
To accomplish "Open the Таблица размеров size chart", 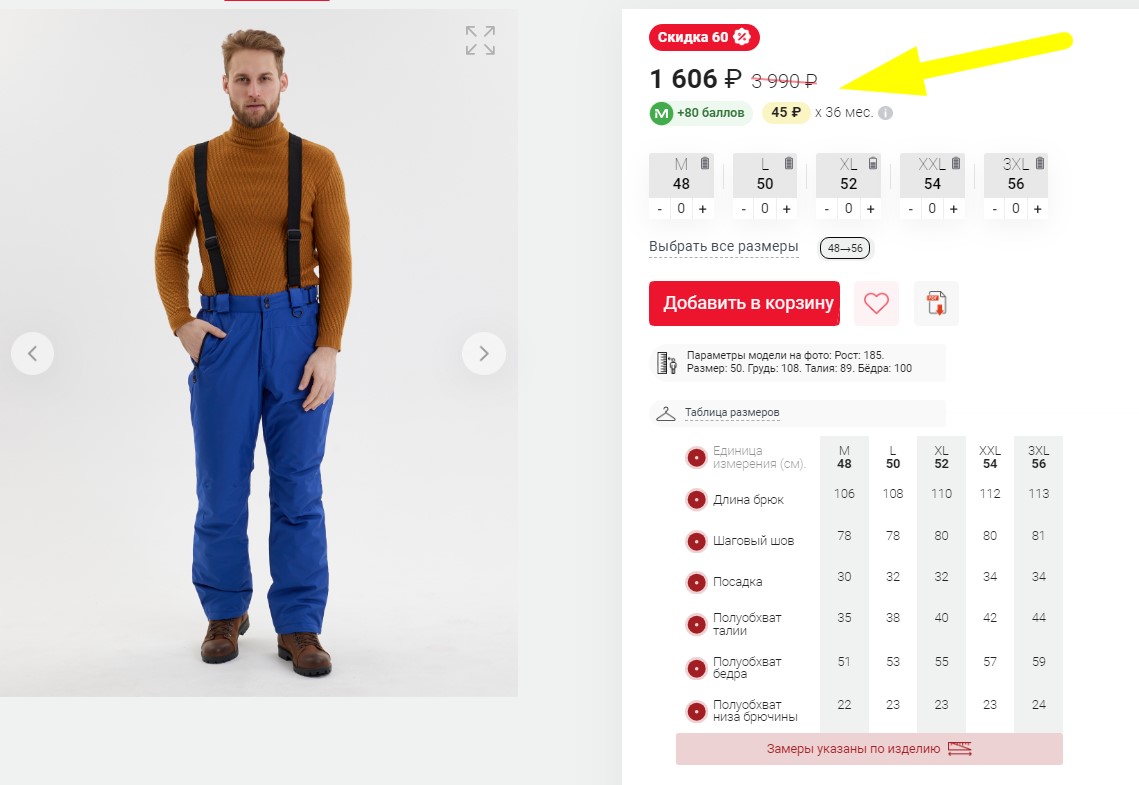I will 731,412.
